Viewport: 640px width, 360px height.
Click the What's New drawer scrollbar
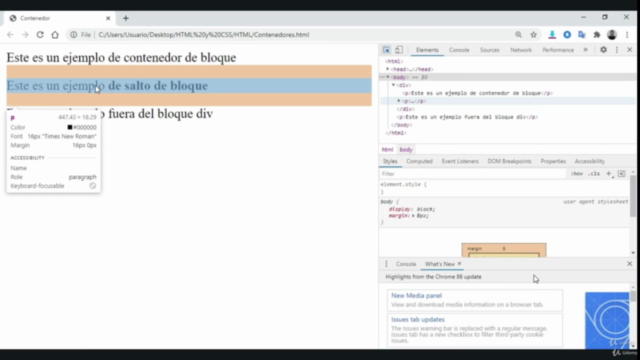633,296
